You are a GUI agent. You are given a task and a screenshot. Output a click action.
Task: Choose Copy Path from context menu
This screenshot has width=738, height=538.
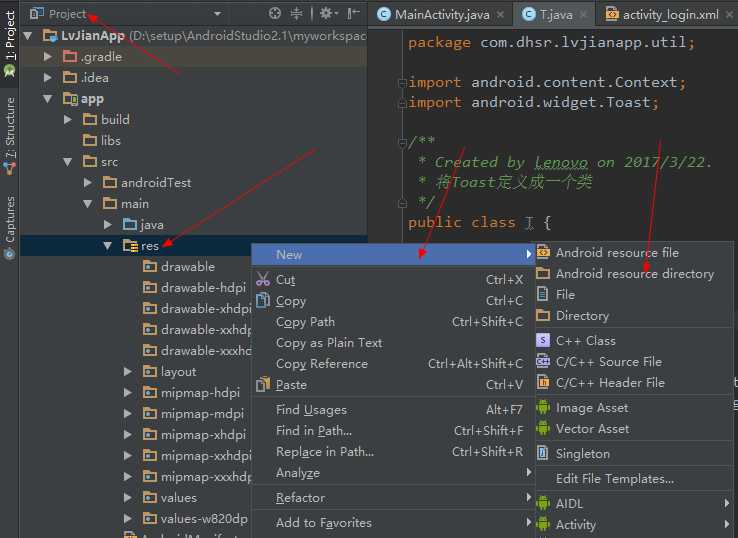[393, 322]
